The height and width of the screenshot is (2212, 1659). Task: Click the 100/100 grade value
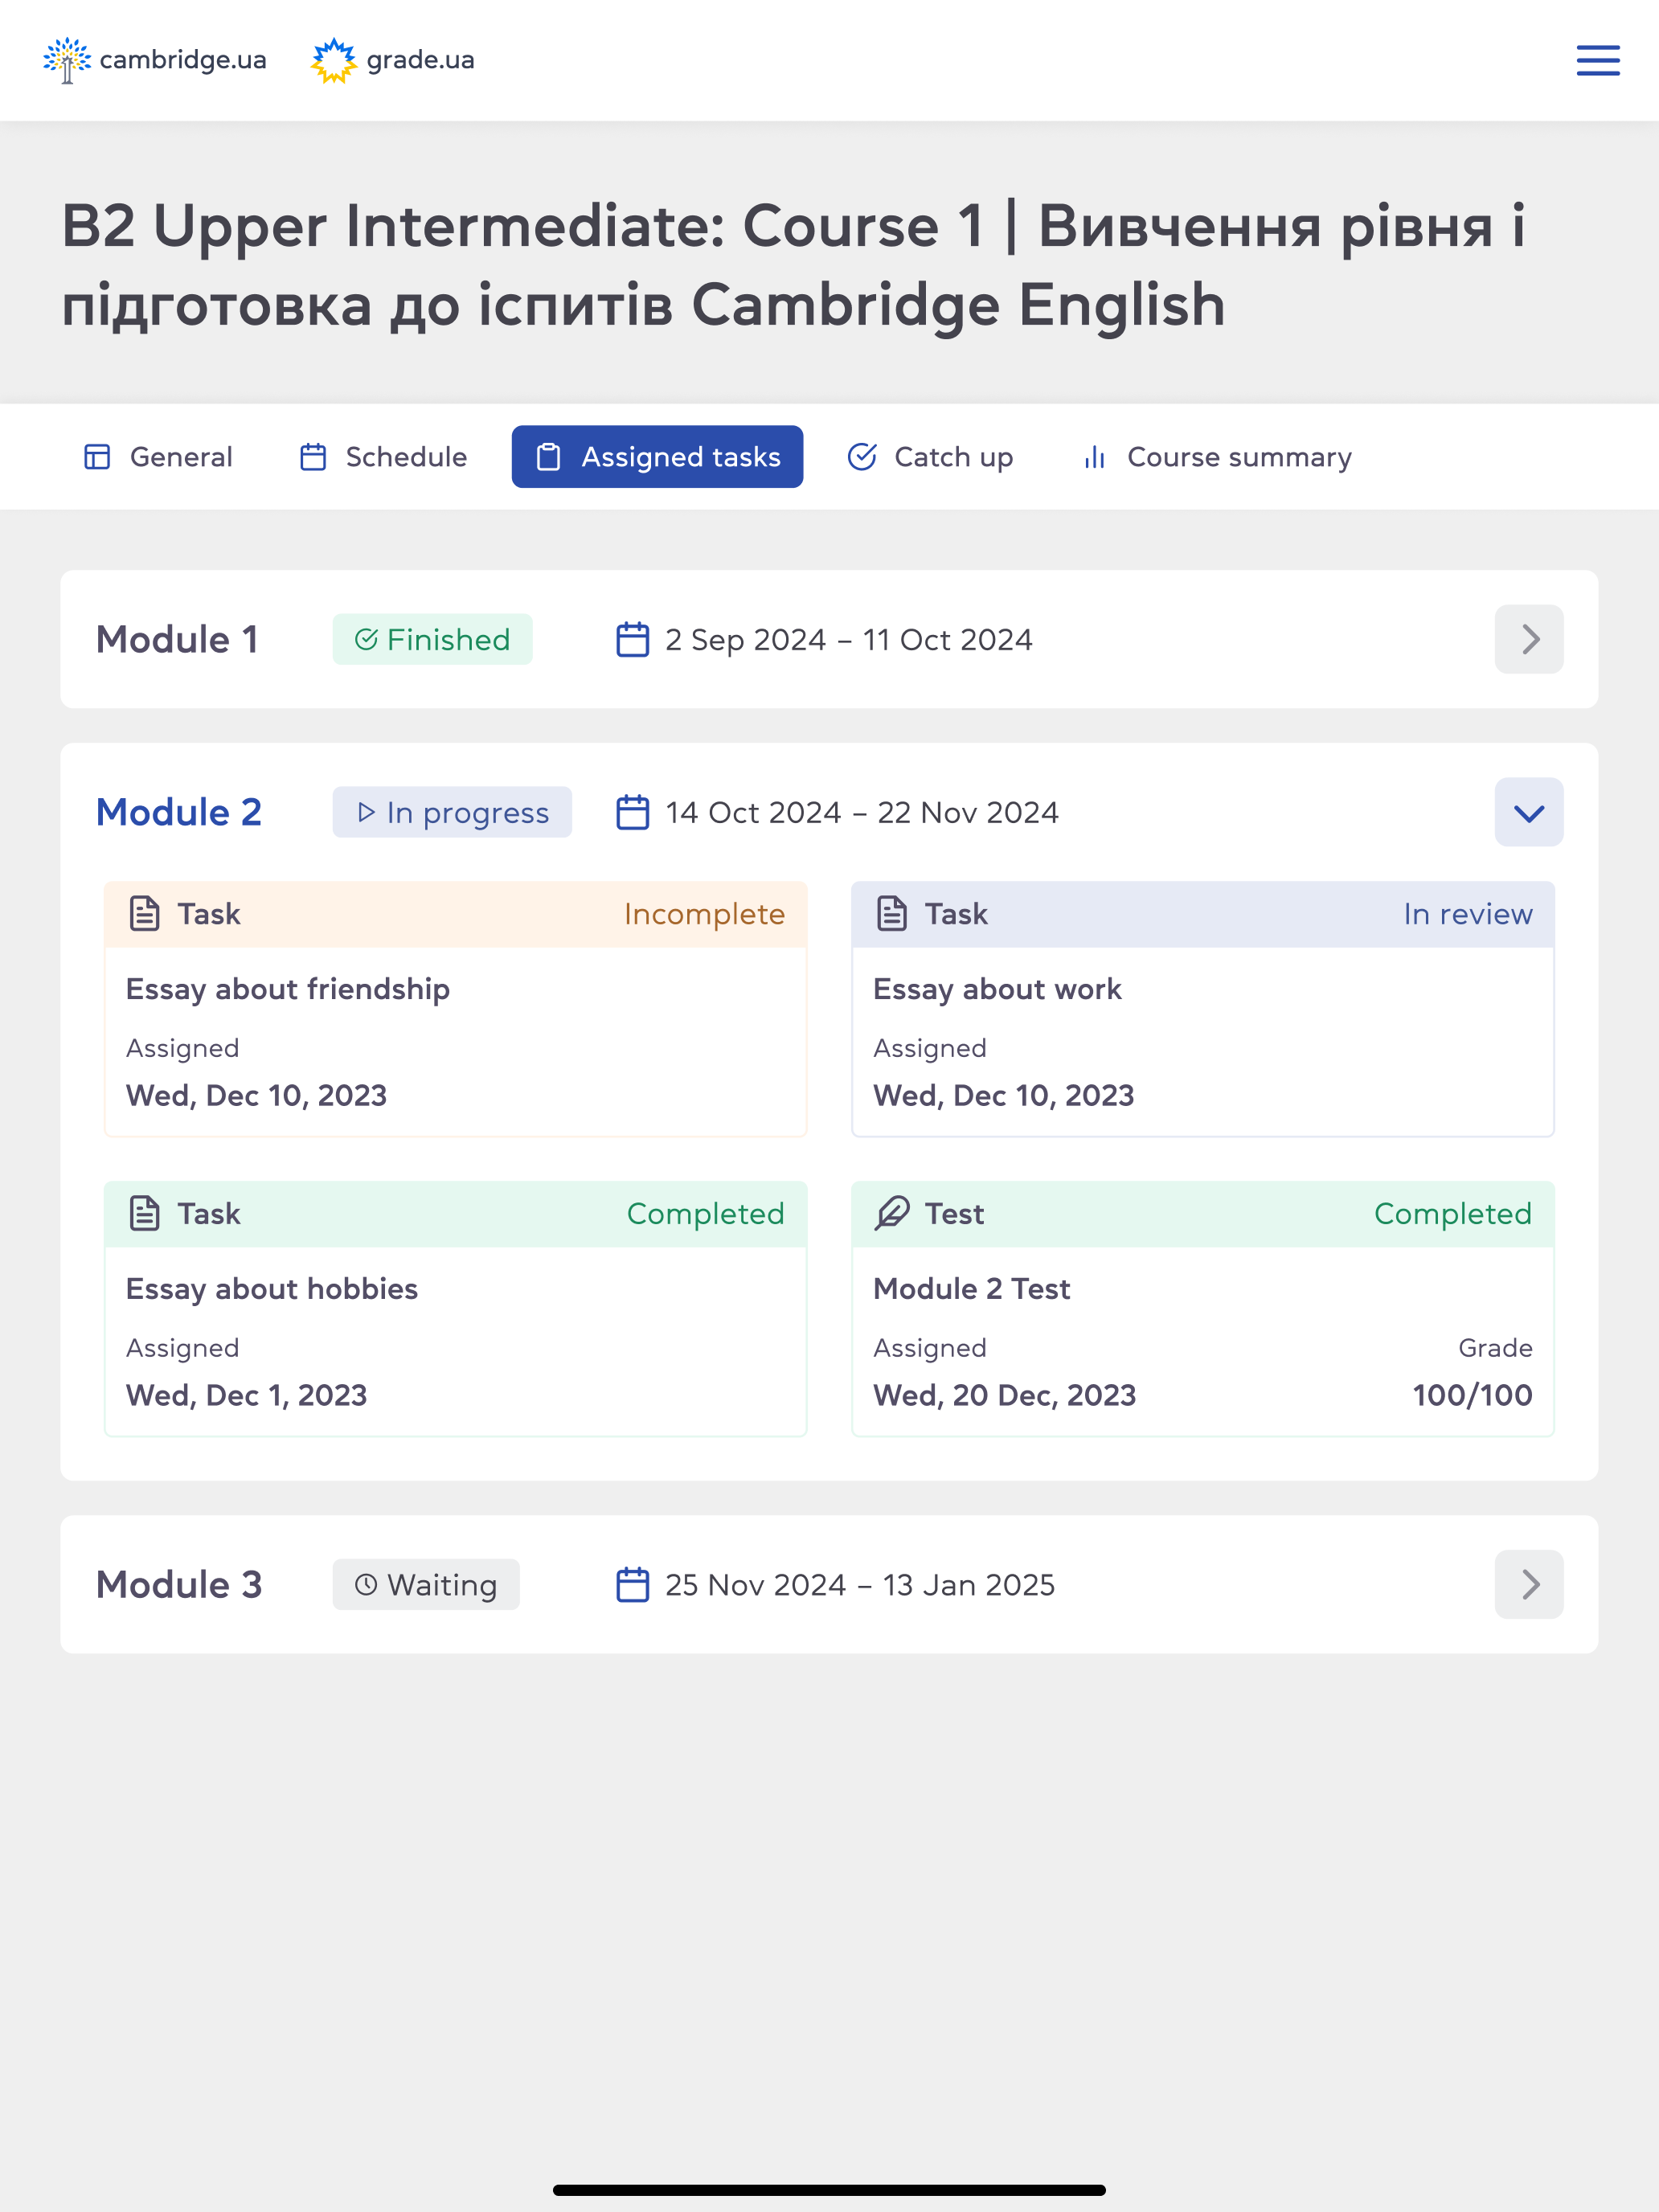(x=1472, y=1395)
